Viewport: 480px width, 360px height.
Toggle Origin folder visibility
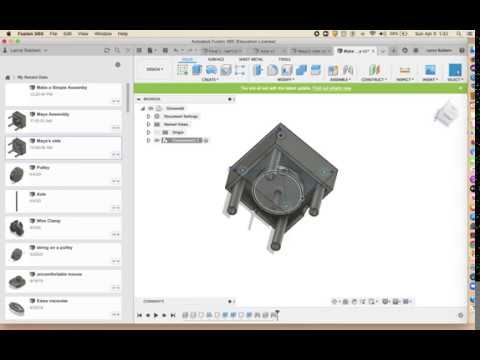157,132
